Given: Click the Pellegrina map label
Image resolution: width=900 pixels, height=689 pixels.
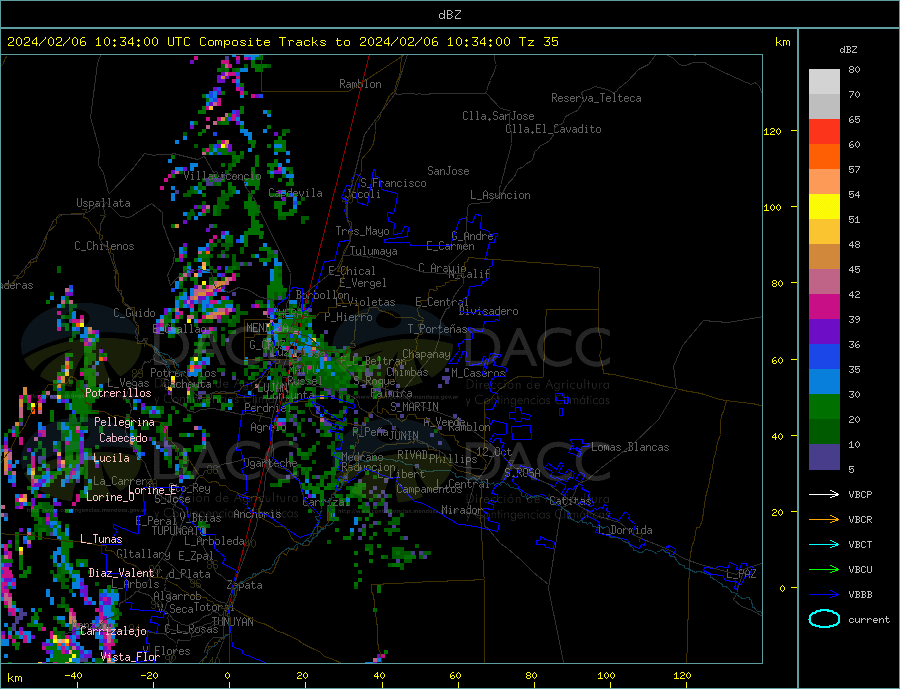Looking at the screenshot, I should (125, 422).
